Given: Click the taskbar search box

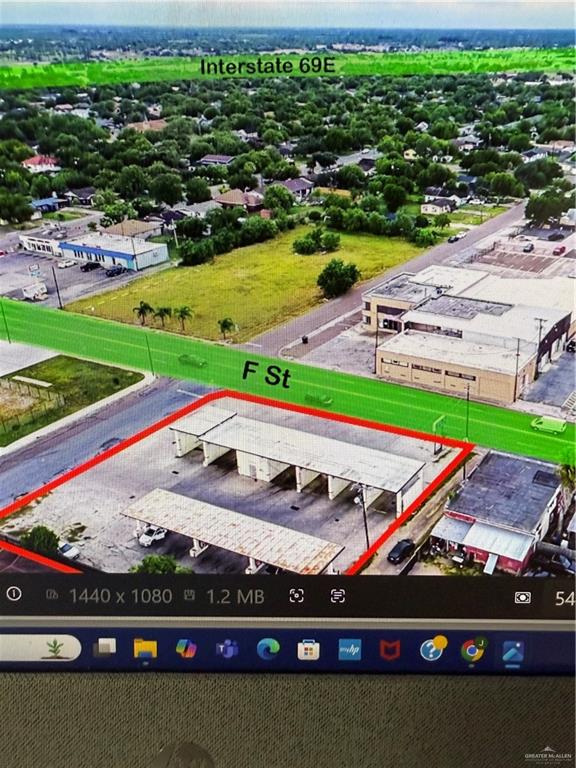Looking at the screenshot, I should tap(39, 648).
